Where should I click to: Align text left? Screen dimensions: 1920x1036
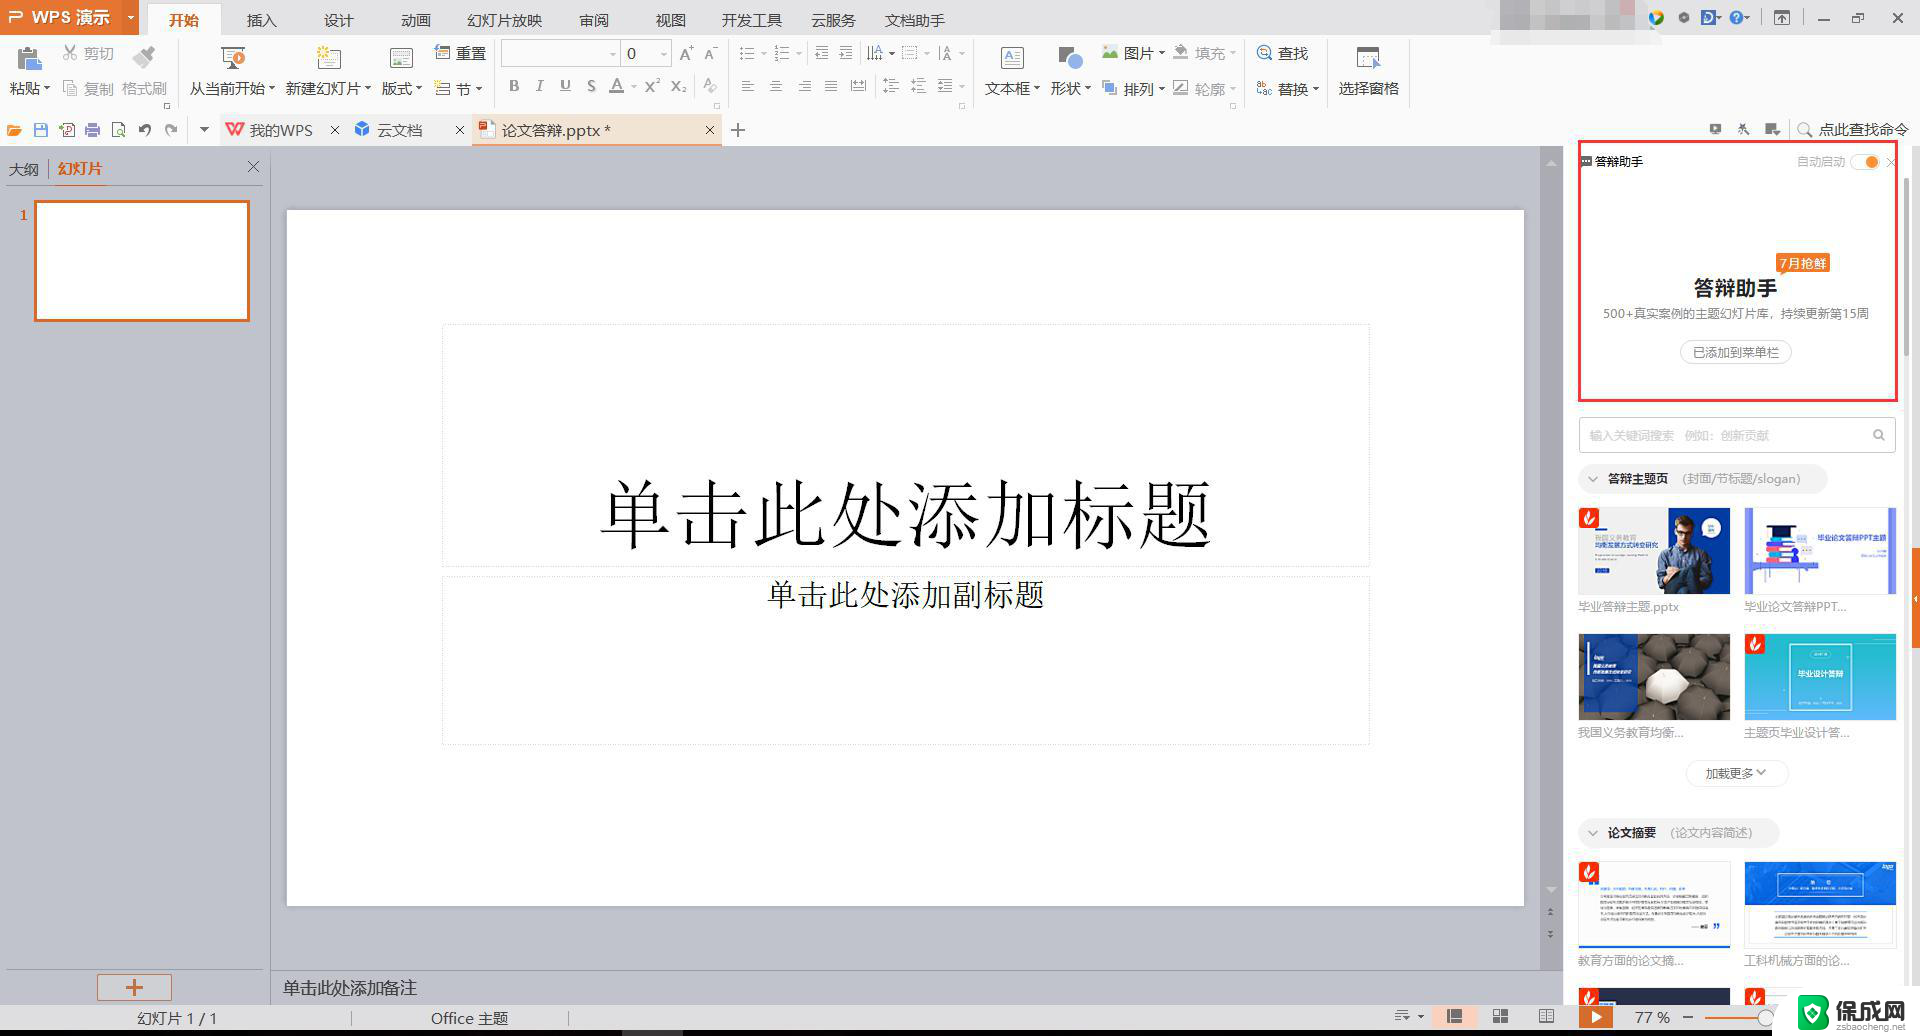point(748,87)
